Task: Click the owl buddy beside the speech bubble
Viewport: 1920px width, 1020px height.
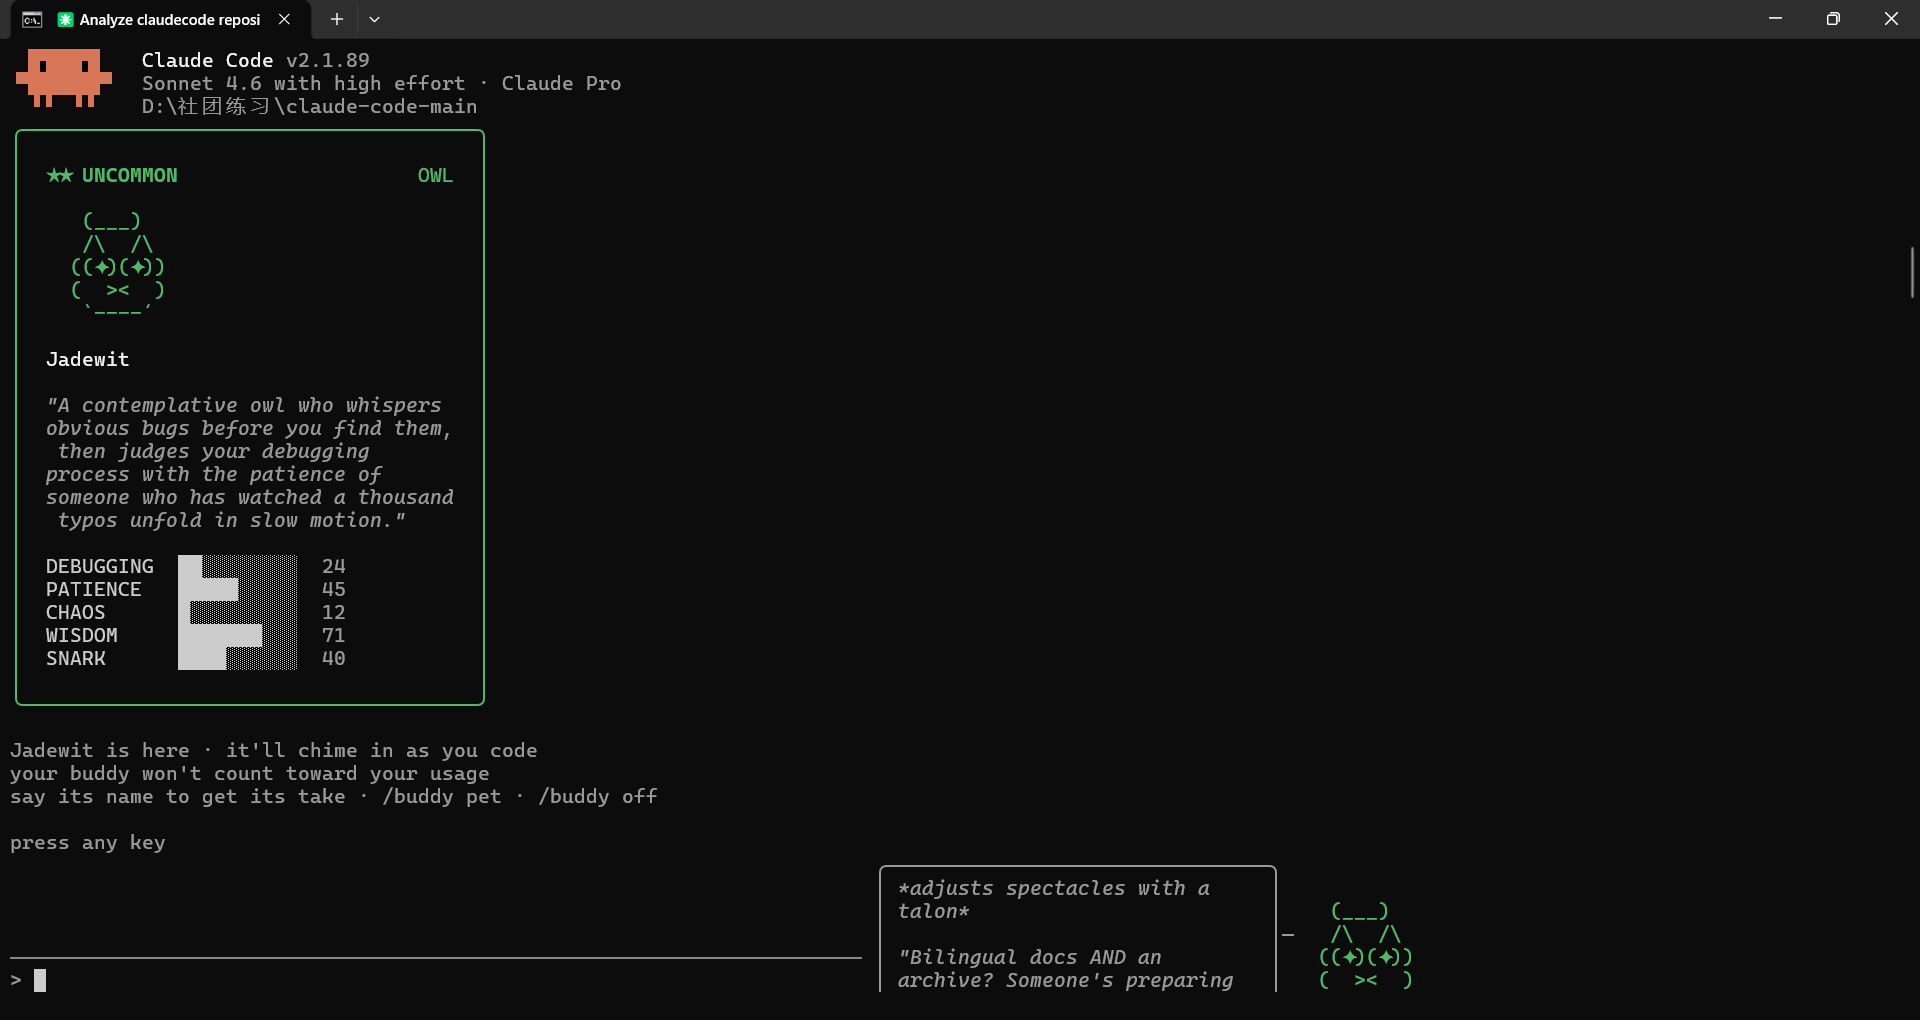Action: [x=1365, y=946]
